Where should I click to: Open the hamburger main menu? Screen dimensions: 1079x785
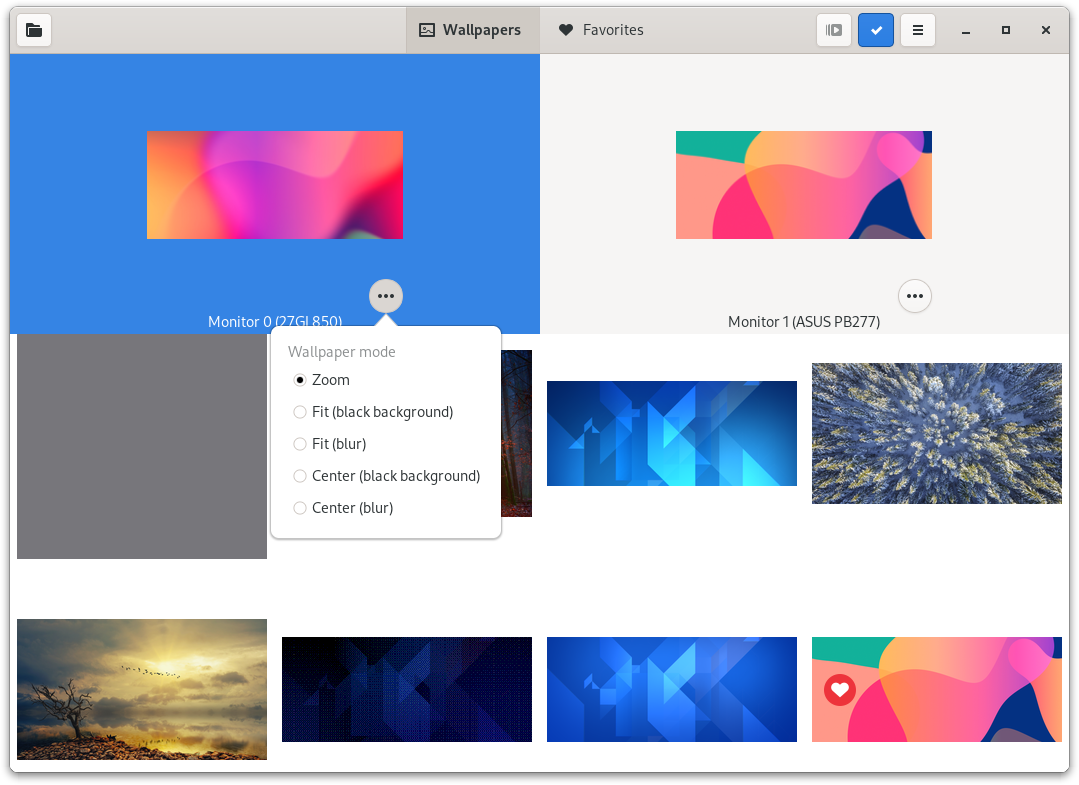pyautogui.click(x=917, y=30)
